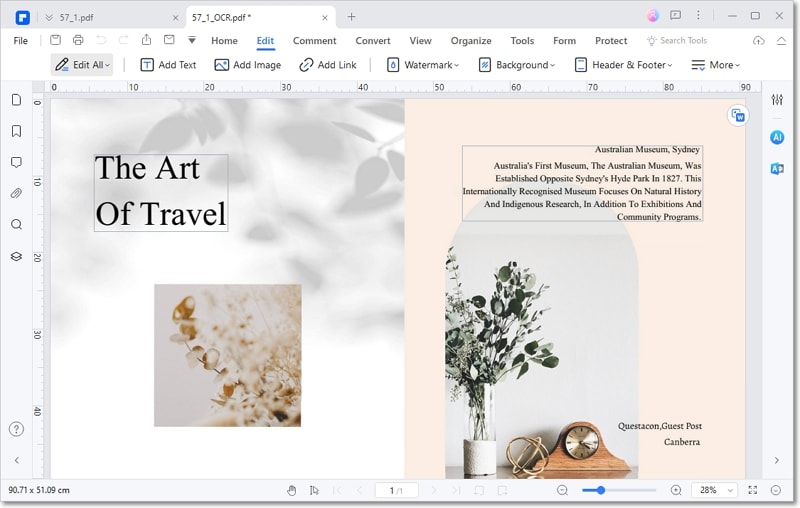Click the cloud upload icon
This screenshot has height=508, width=800.
point(759,40)
